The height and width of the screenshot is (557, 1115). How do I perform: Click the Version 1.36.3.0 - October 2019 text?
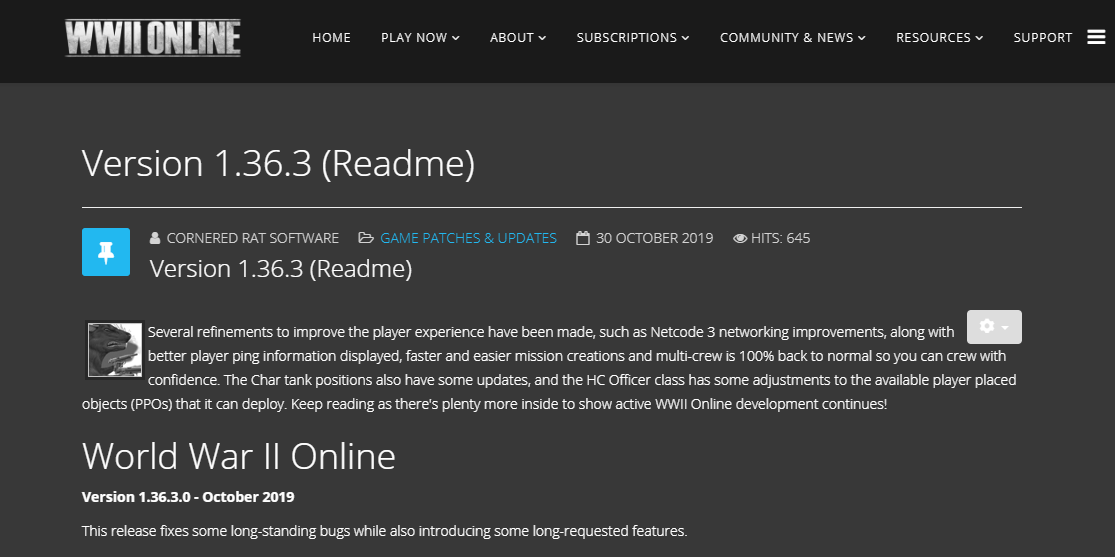[188, 497]
